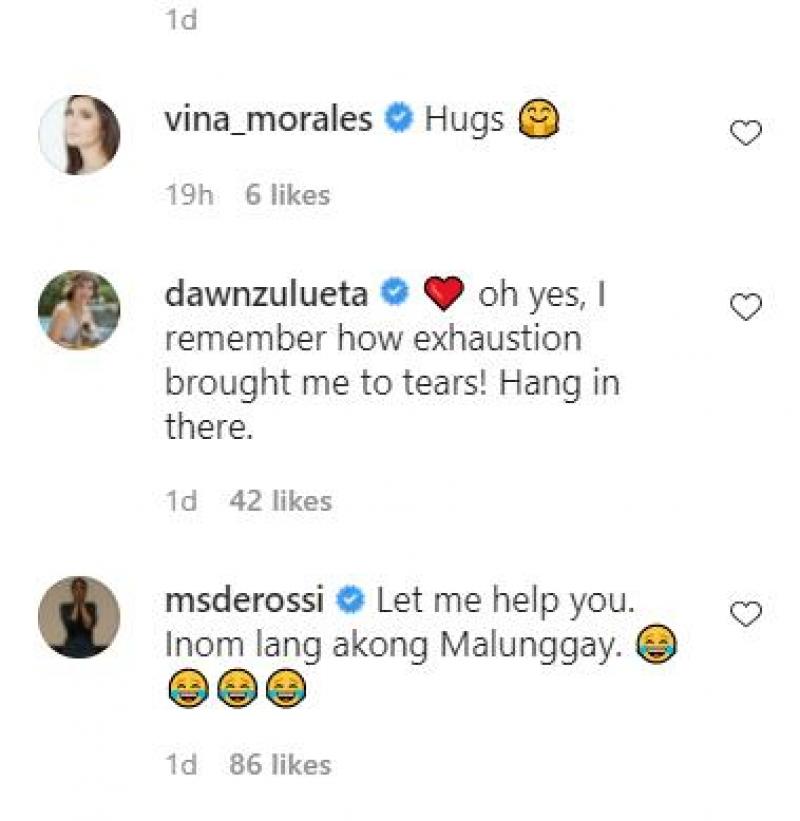Open the "86 likes" count

280,765
